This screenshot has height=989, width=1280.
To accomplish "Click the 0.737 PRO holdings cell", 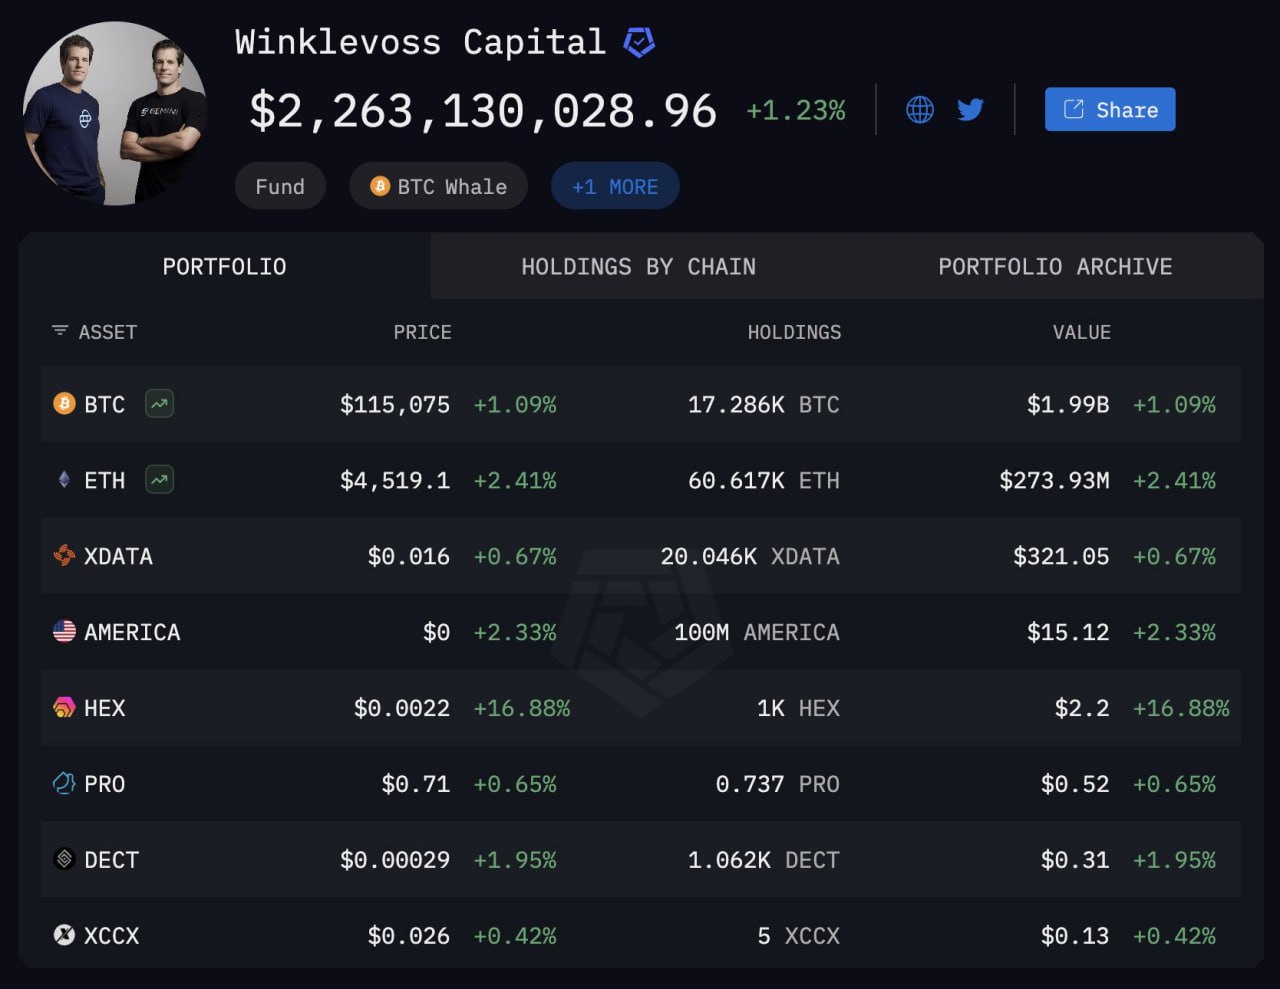I will click(x=777, y=784).
